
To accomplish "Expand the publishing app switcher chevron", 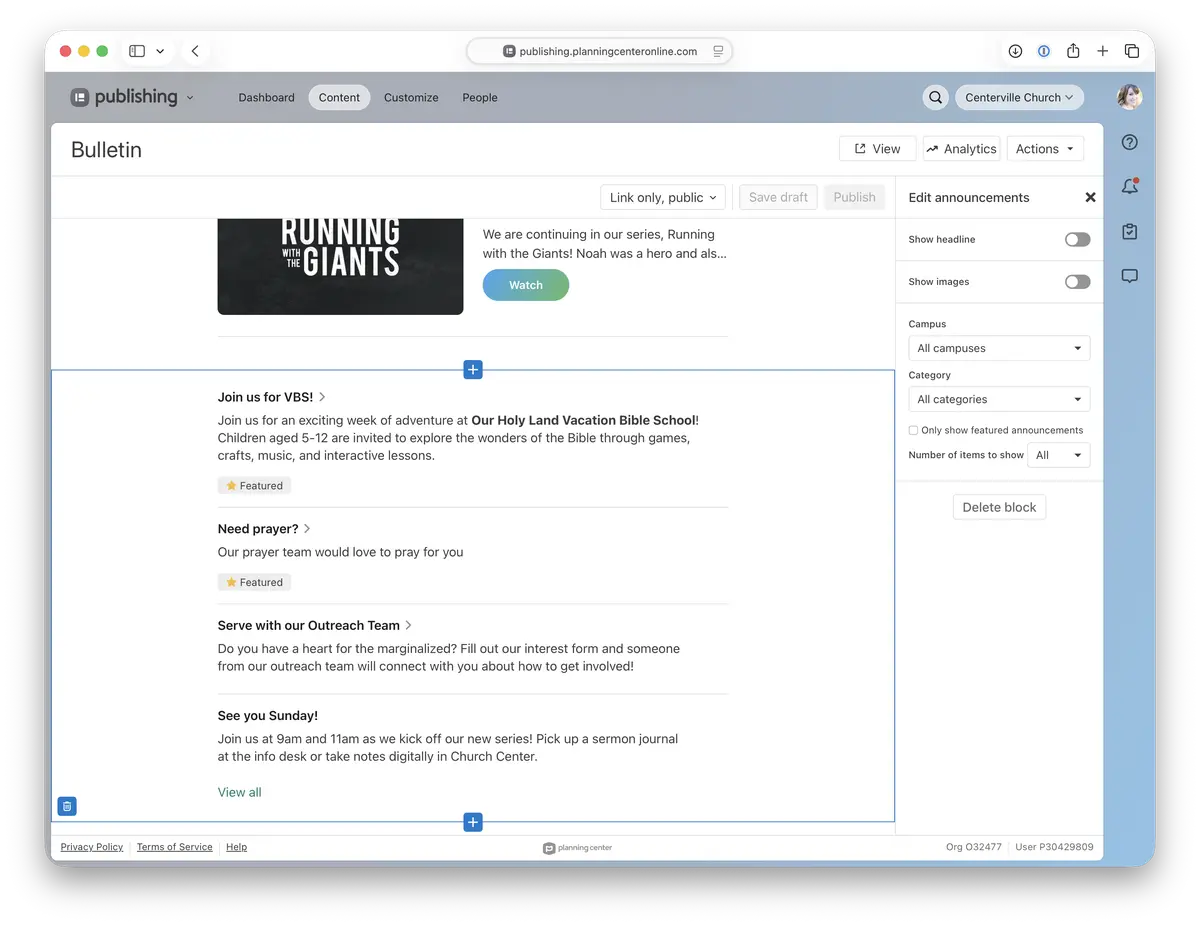I will point(190,98).
